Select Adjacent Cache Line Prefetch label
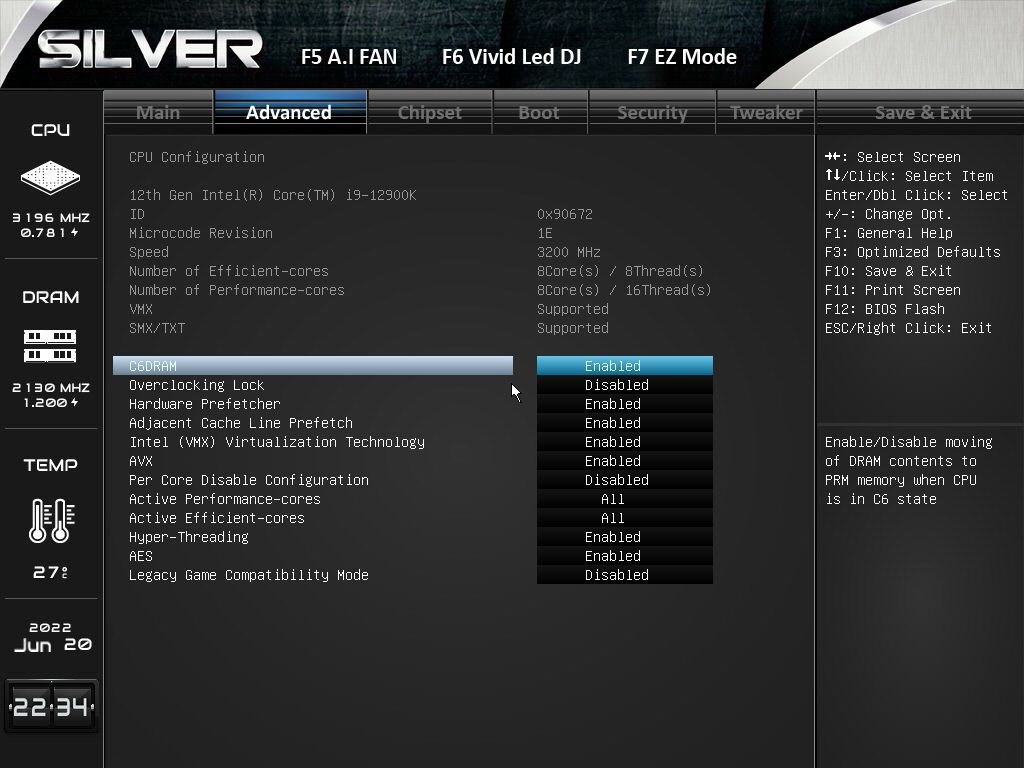Screen dimensions: 1024x768 (x=241, y=423)
